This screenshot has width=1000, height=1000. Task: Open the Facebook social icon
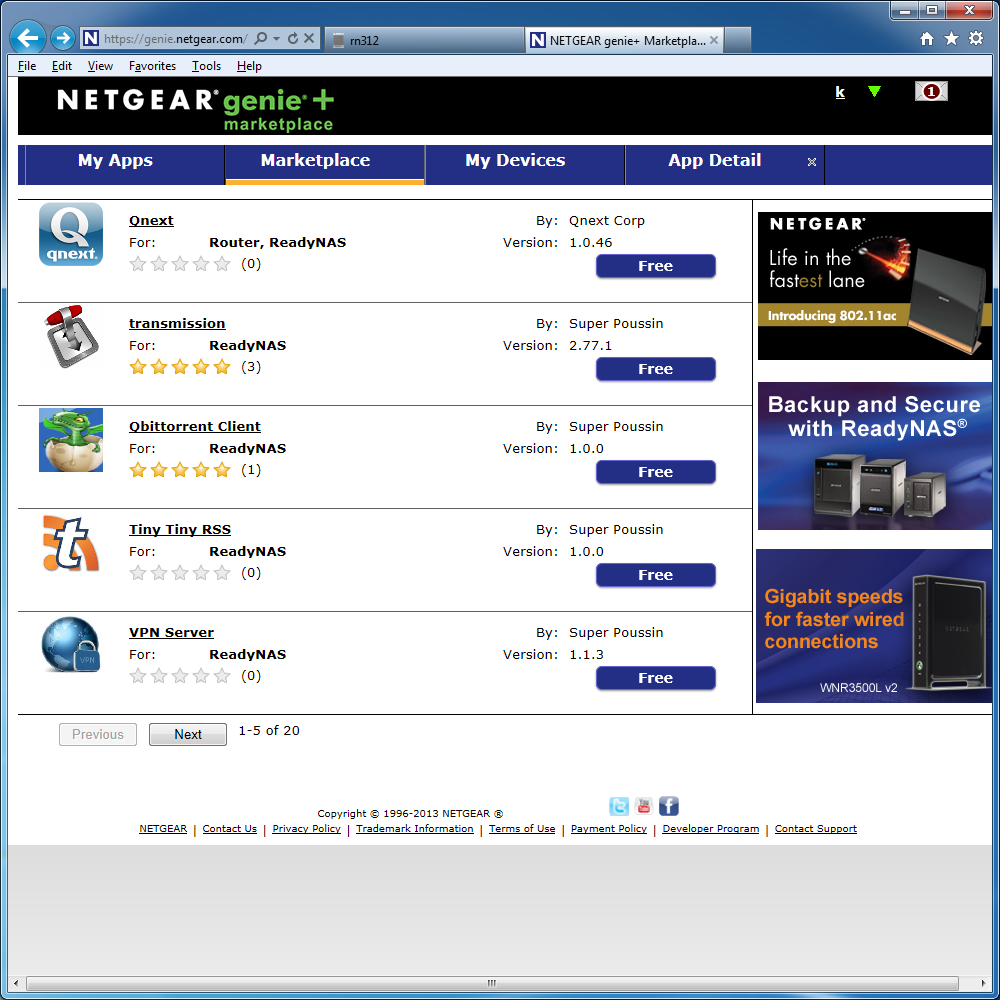[668, 806]
